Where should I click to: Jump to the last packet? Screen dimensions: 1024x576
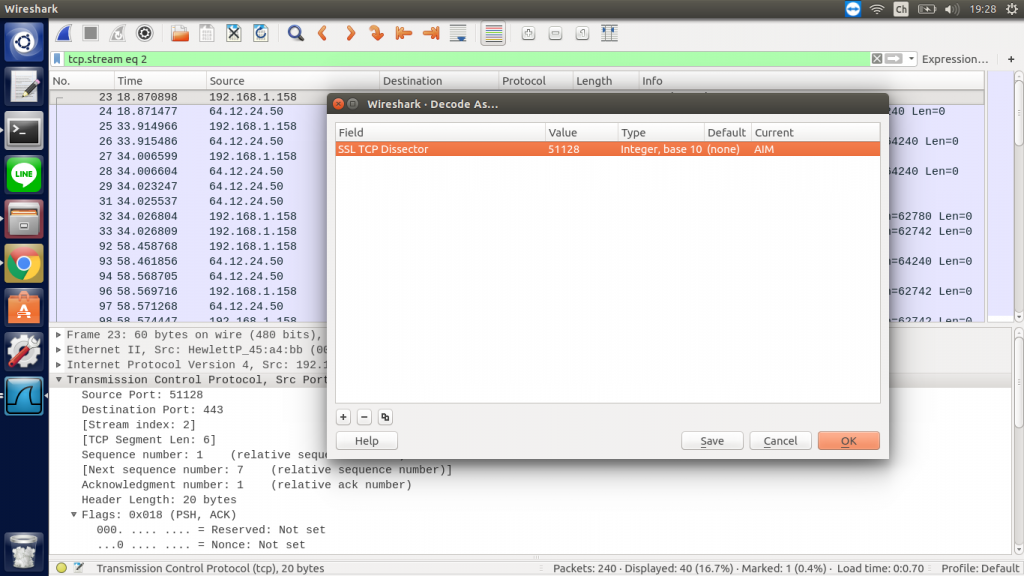click(x=431, y=33)
